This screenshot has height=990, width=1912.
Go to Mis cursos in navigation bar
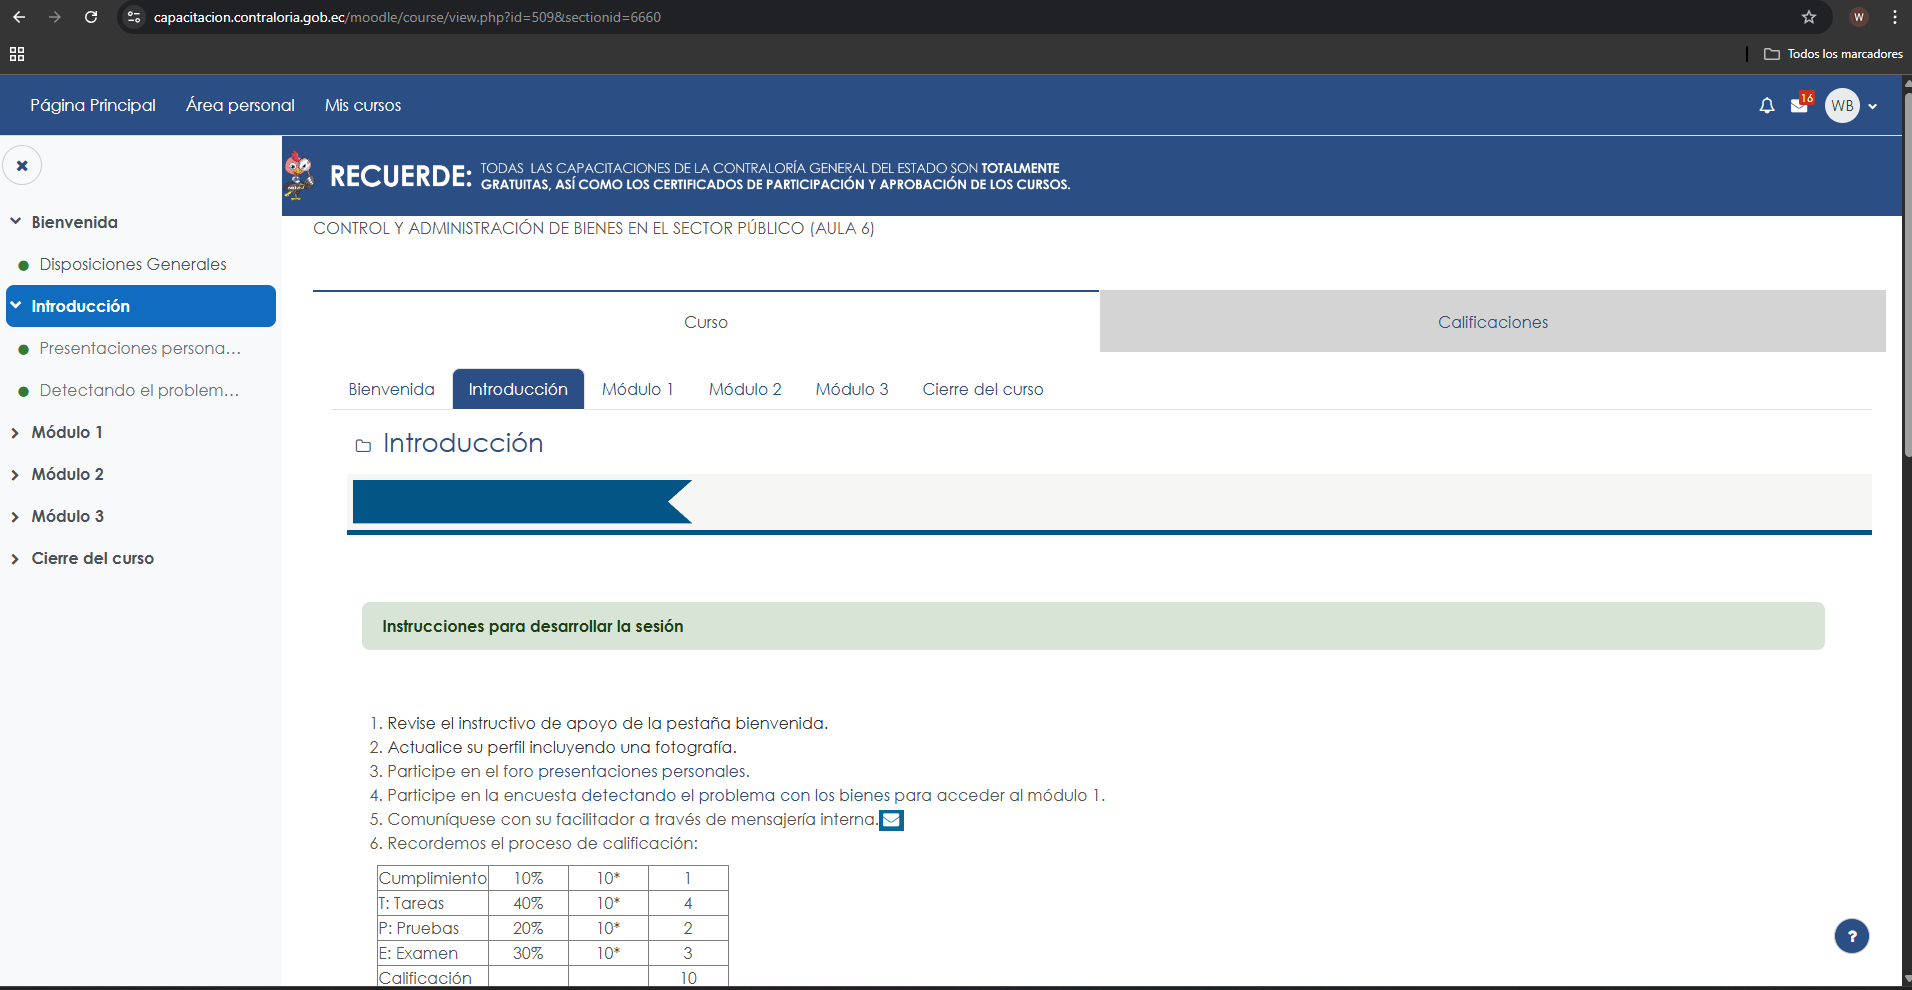362,105
